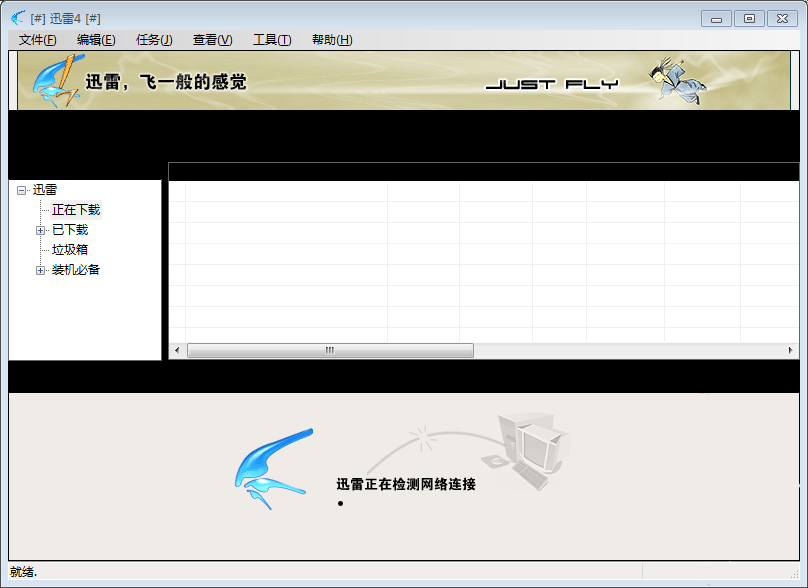Click the scrollbar right arrow

click(x=790, y=350)
